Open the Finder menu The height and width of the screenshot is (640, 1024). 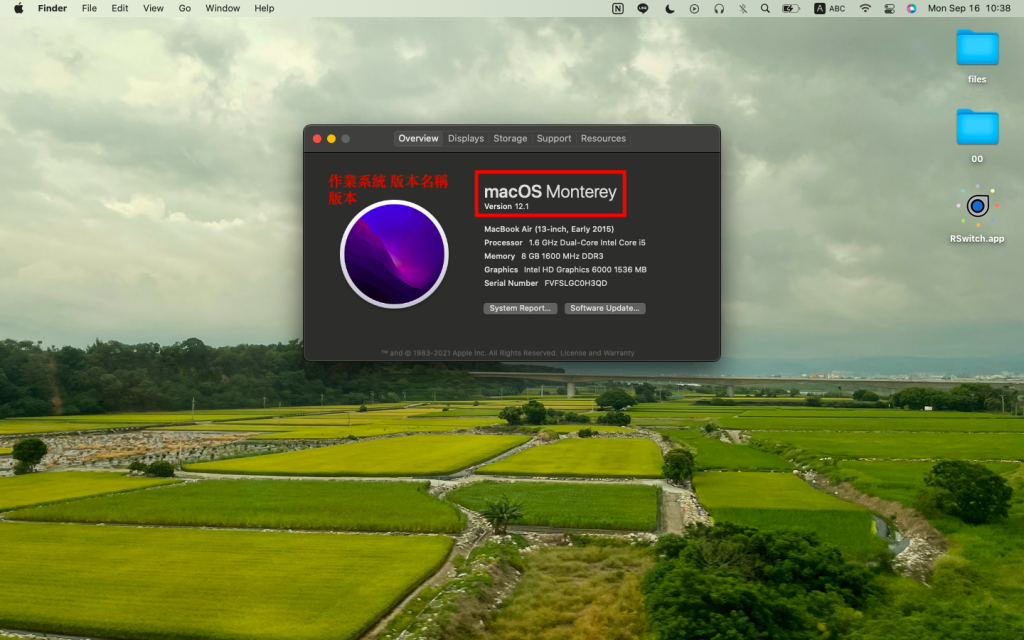(52, 8)
